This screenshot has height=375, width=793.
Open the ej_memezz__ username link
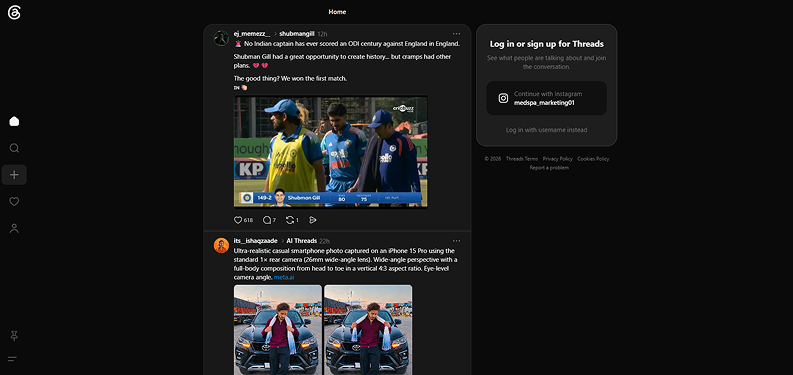point(252,34)
